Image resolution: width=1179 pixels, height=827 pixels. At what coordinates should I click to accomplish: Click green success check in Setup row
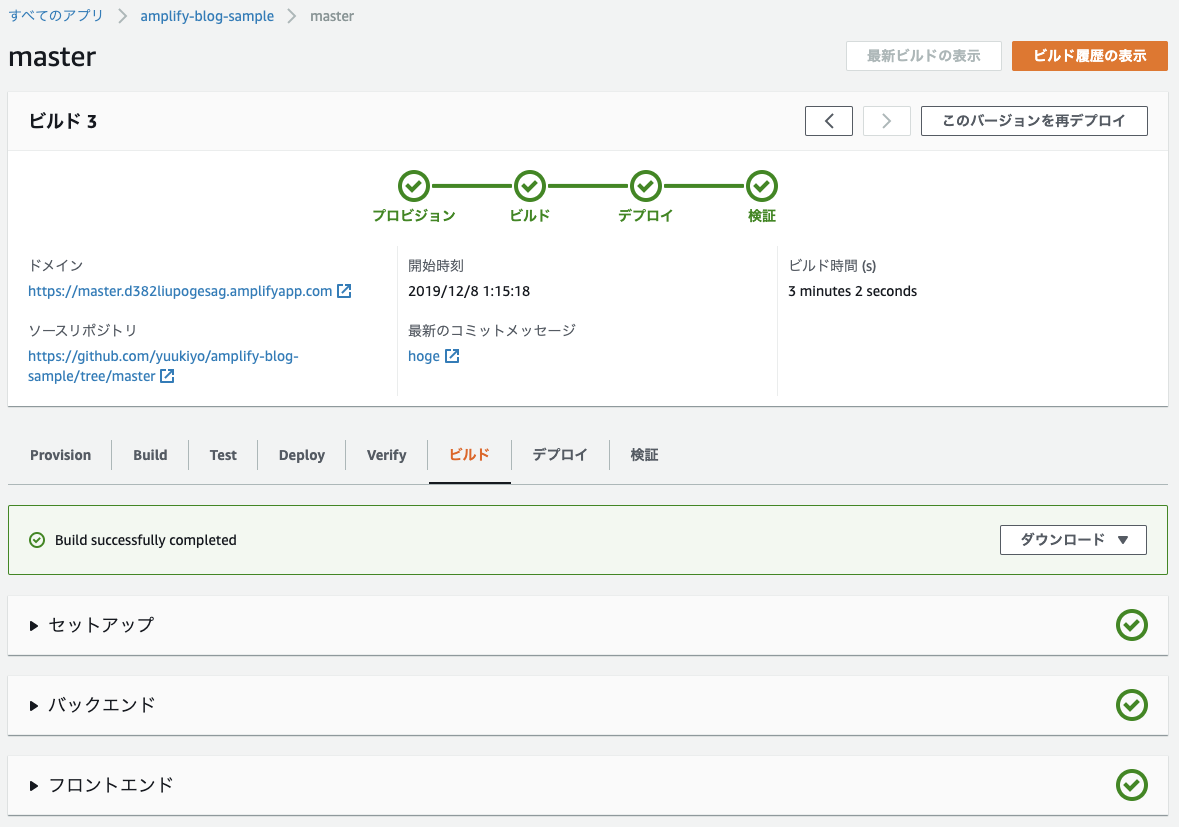1131,625
